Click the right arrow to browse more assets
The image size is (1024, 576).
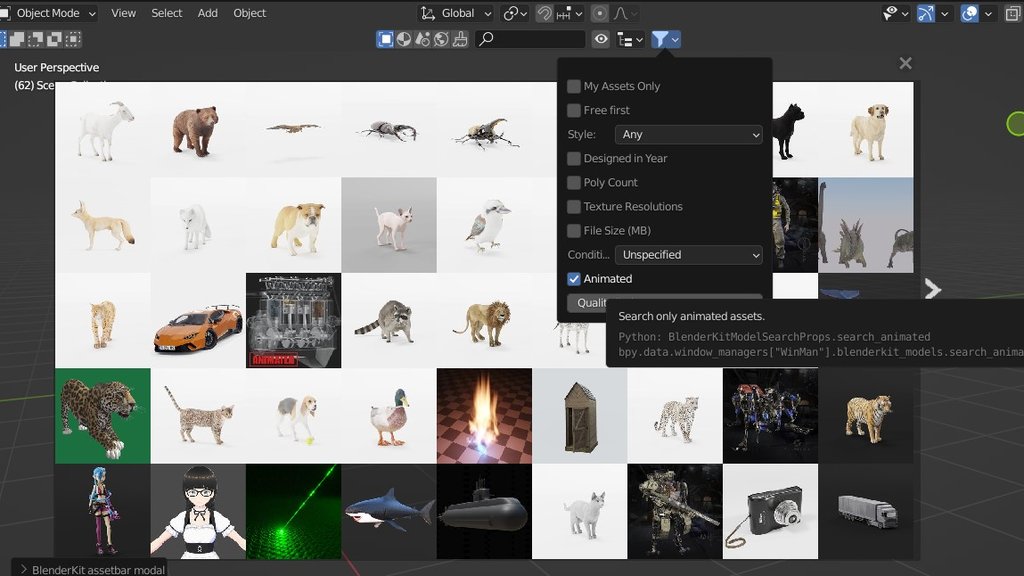[932, 290]
